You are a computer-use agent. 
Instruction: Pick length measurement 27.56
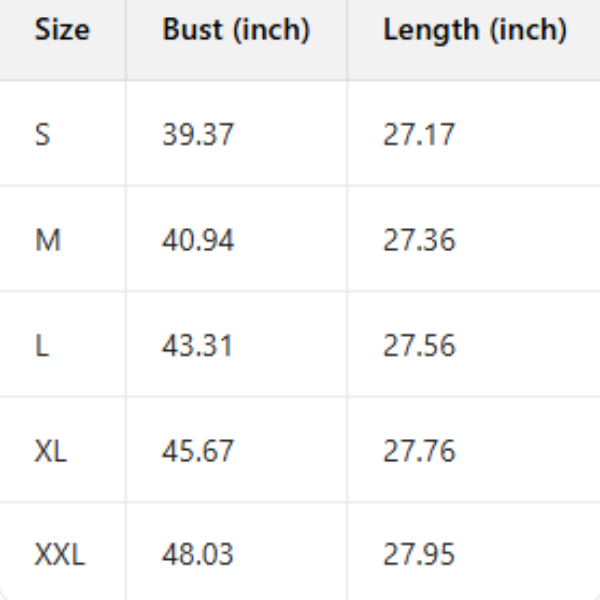click(x=419, y=346)
